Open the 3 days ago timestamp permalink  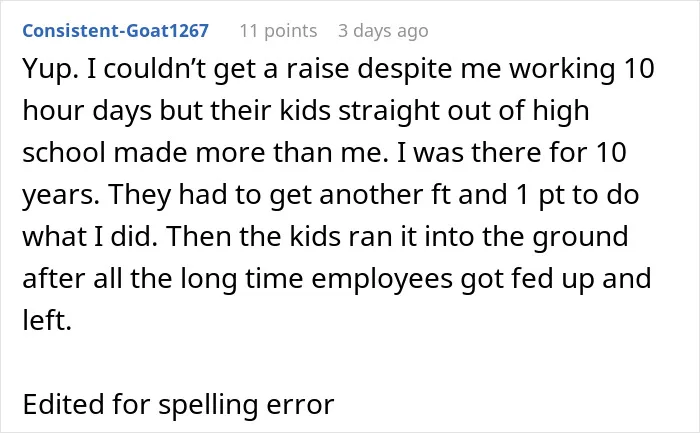(383, 31)
